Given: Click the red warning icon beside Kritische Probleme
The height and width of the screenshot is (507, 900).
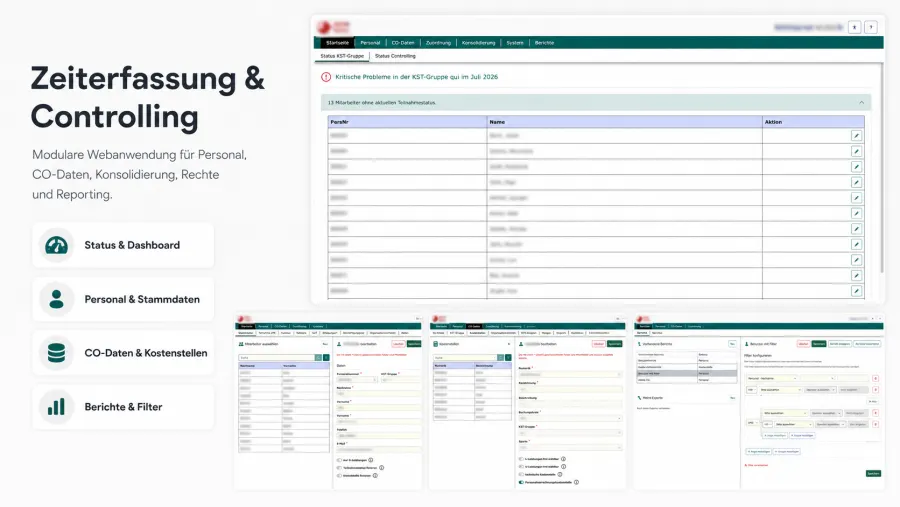Looking at the screenshot, I should [x=326, y=76].
